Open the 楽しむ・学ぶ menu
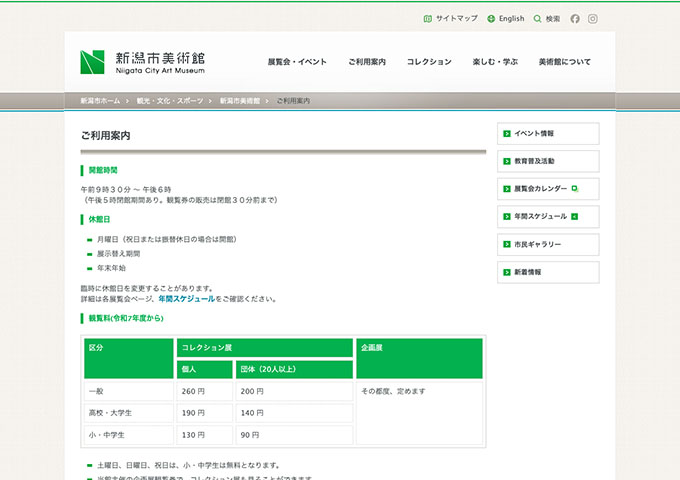This screenshot has width=680, height=480. point(495,62)
